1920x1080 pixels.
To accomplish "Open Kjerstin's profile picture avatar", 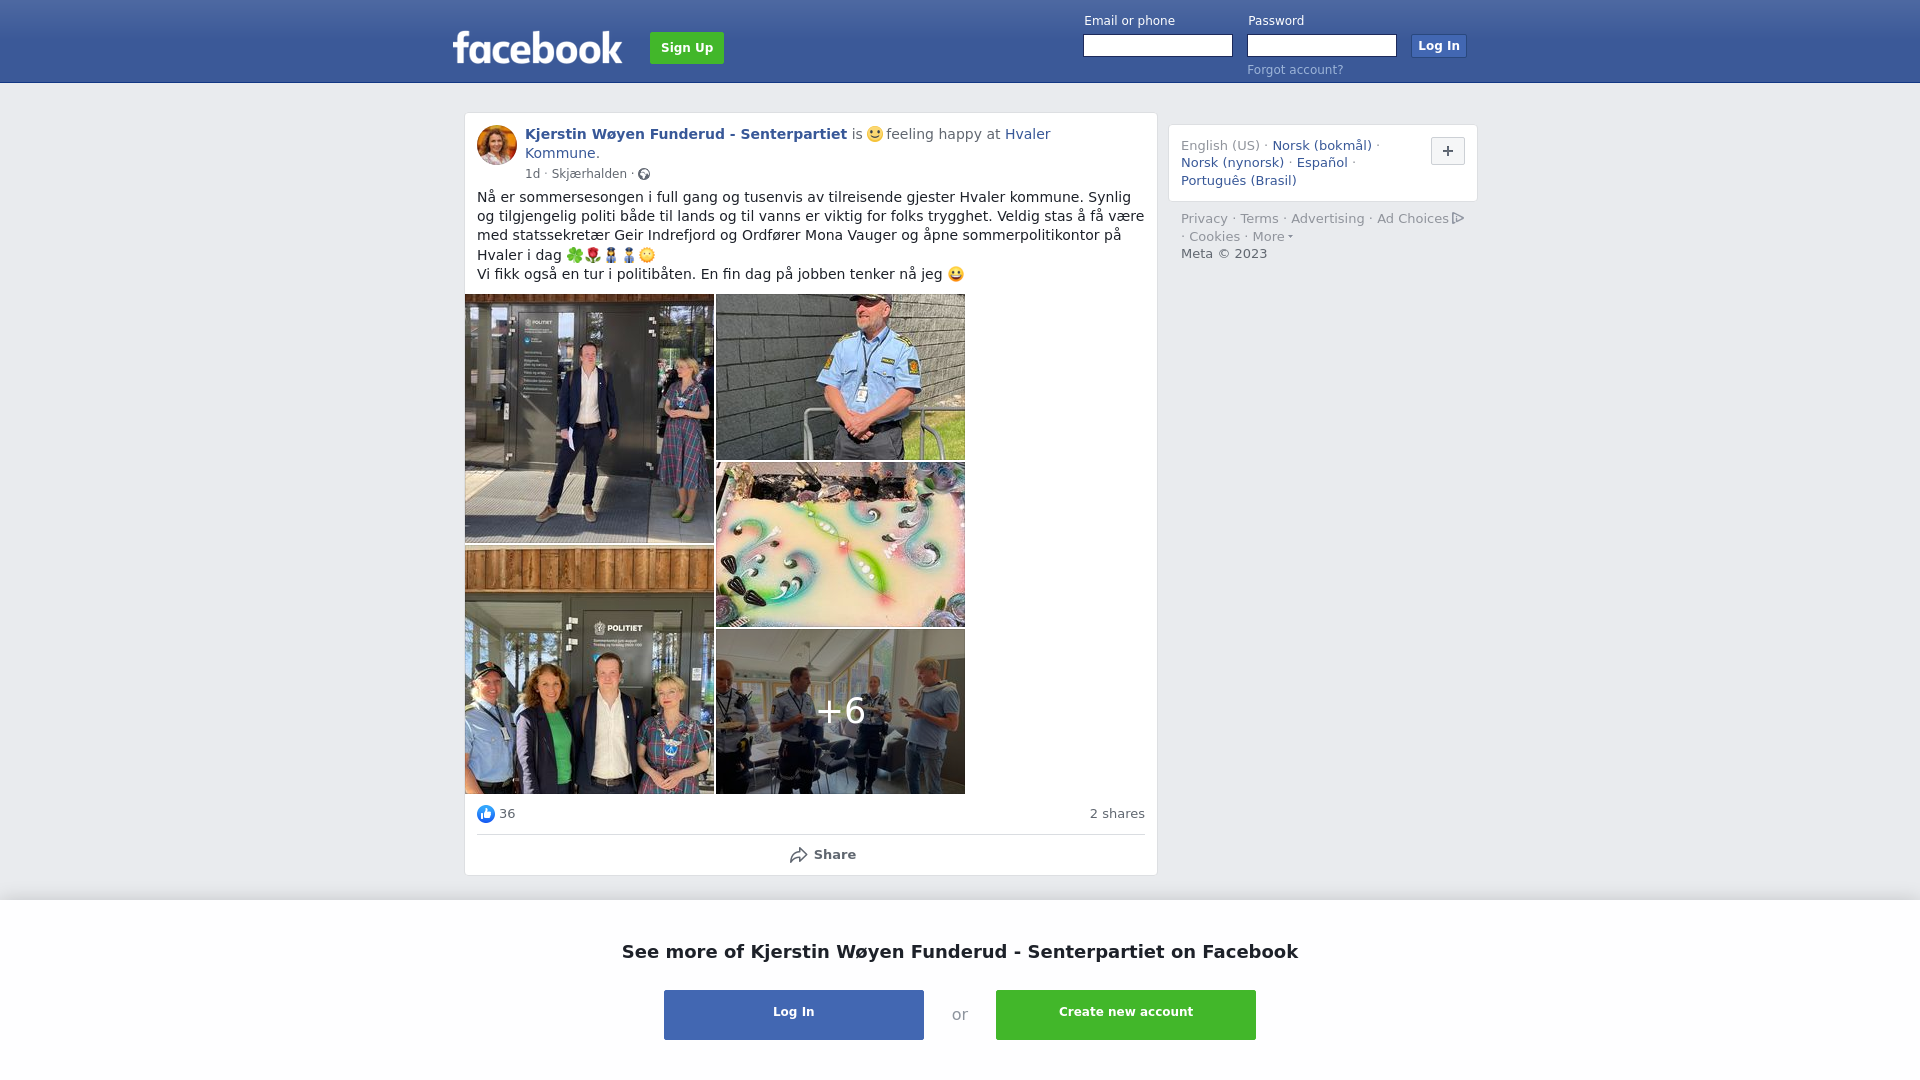I will [497, 145].
